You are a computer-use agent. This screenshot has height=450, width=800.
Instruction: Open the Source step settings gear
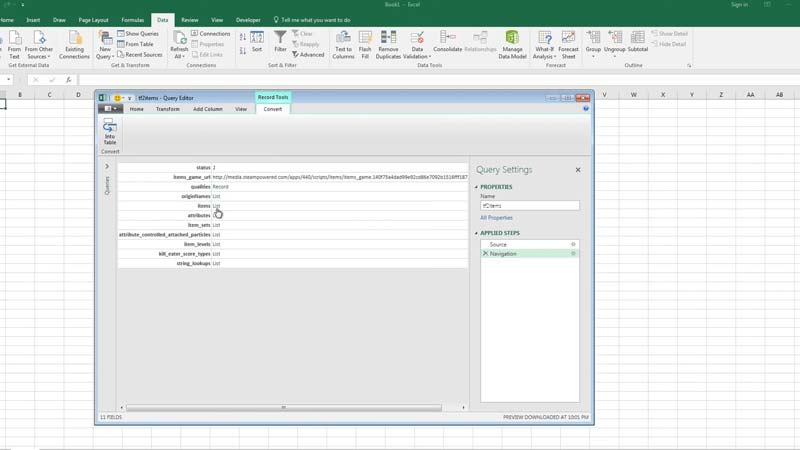573,244
